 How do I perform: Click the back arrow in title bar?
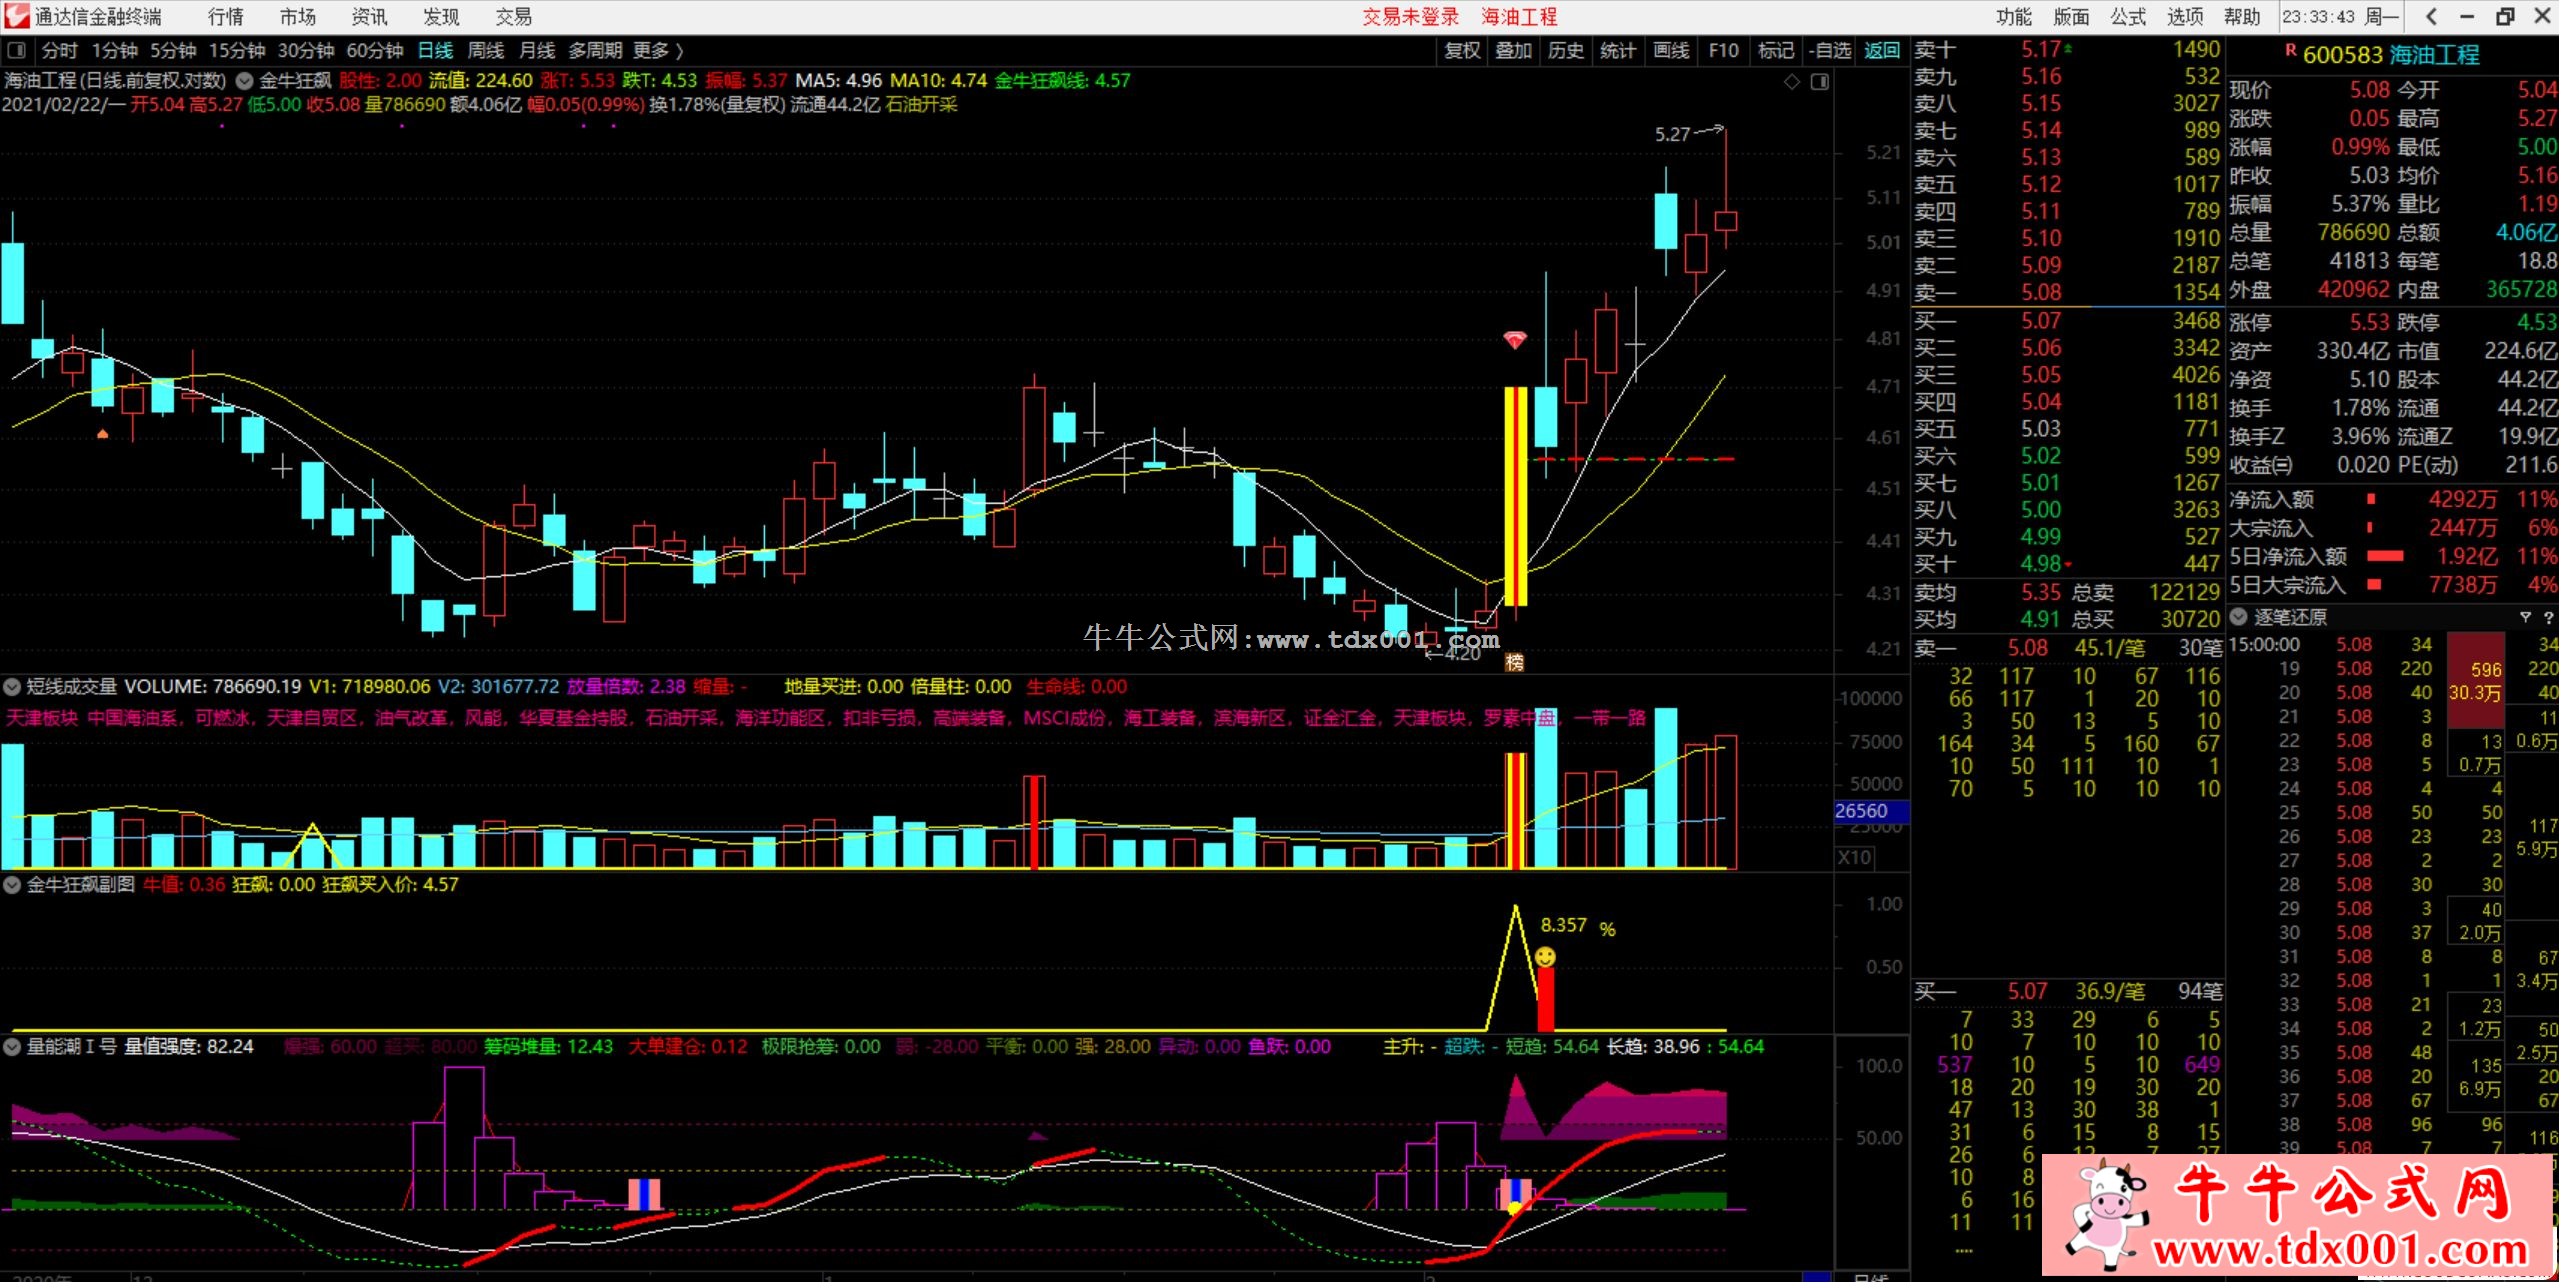click(2432, 16)
